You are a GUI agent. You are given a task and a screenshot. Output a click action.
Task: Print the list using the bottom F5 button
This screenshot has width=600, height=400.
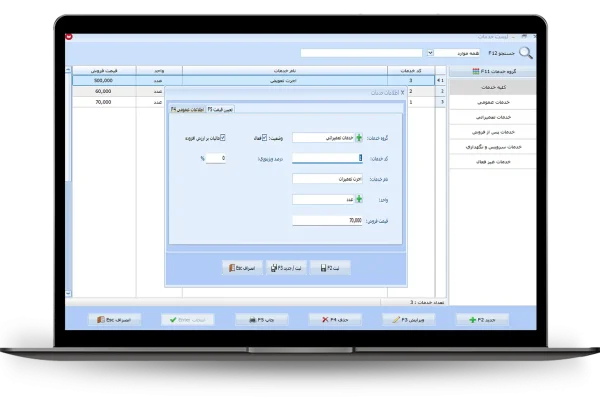click(262, 320)
